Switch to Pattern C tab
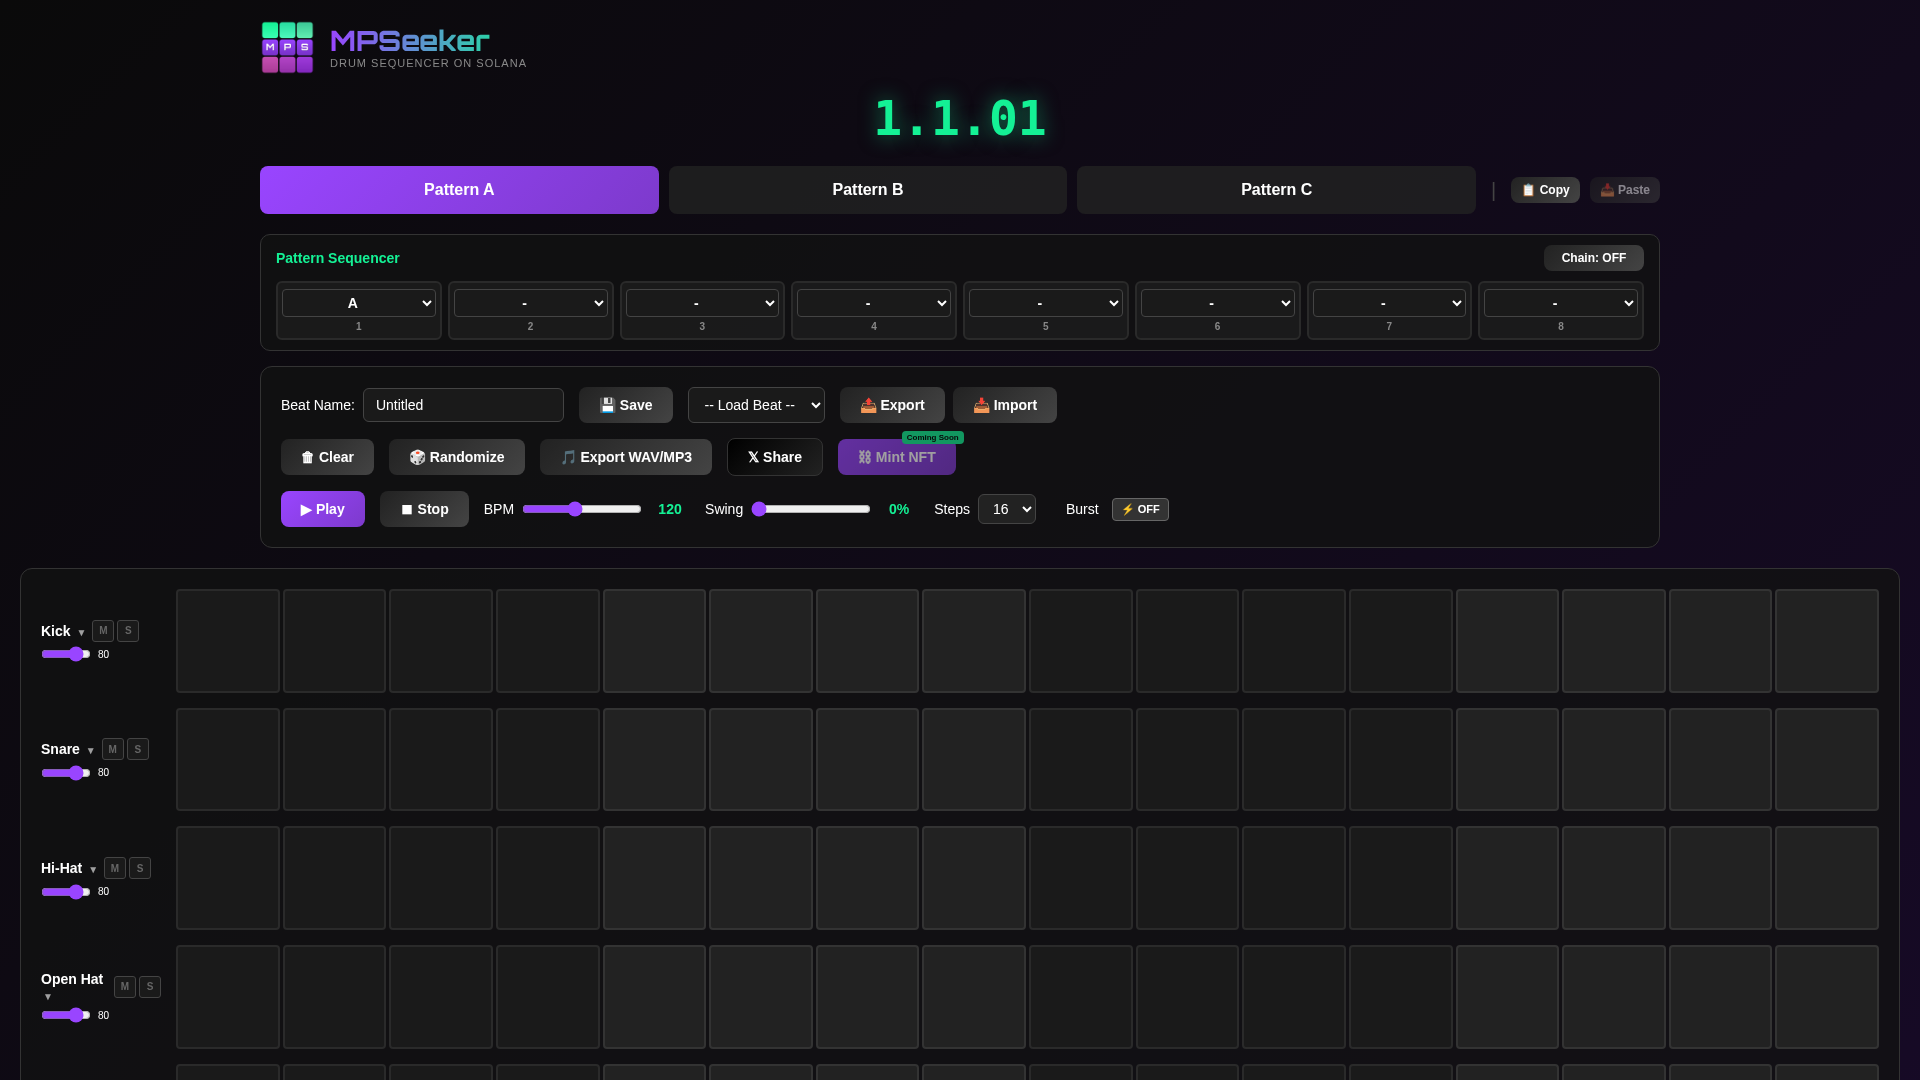 coord(1276,190)
